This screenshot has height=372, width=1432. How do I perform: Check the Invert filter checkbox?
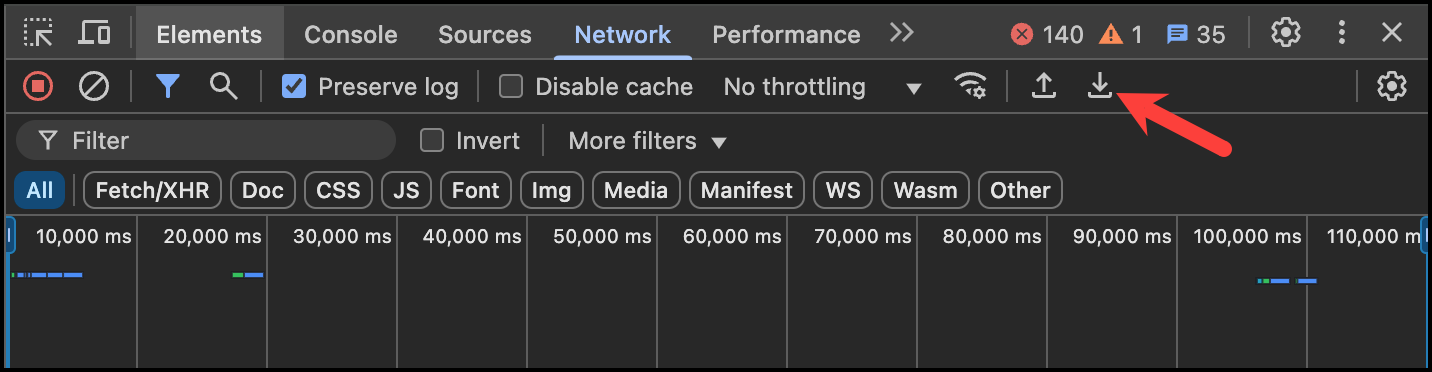(x=432, y=141)
